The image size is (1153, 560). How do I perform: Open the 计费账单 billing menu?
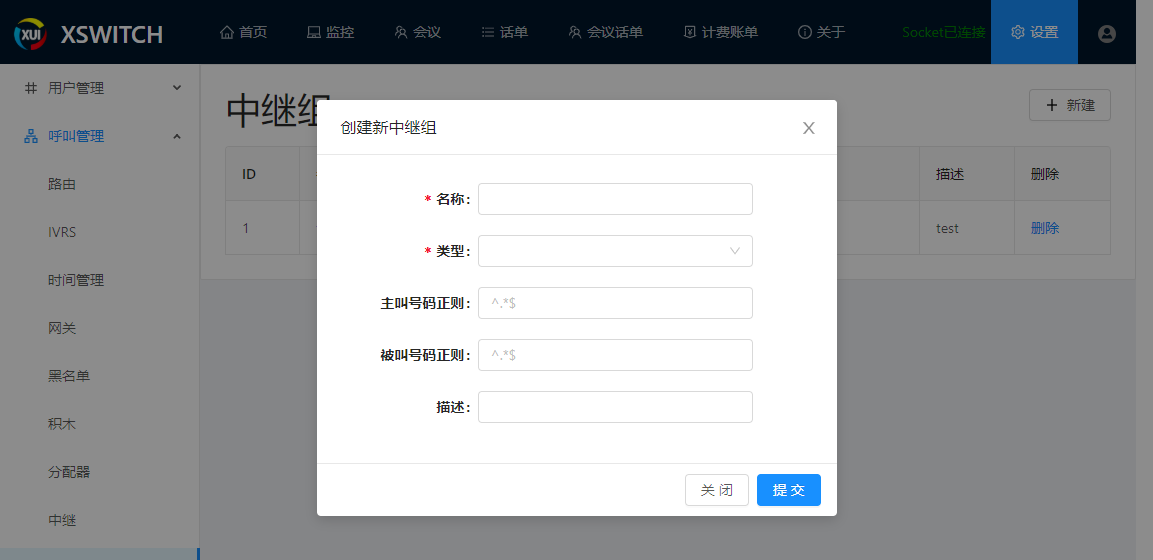pos(721,32)
